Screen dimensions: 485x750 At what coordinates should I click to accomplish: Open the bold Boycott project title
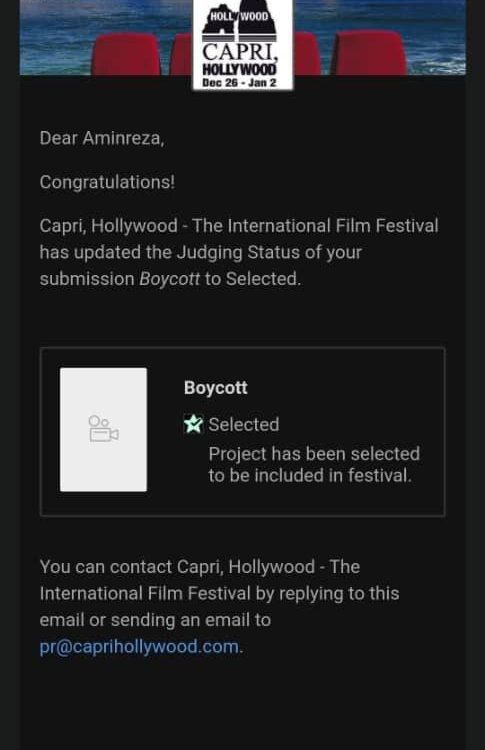click(216, 387)
